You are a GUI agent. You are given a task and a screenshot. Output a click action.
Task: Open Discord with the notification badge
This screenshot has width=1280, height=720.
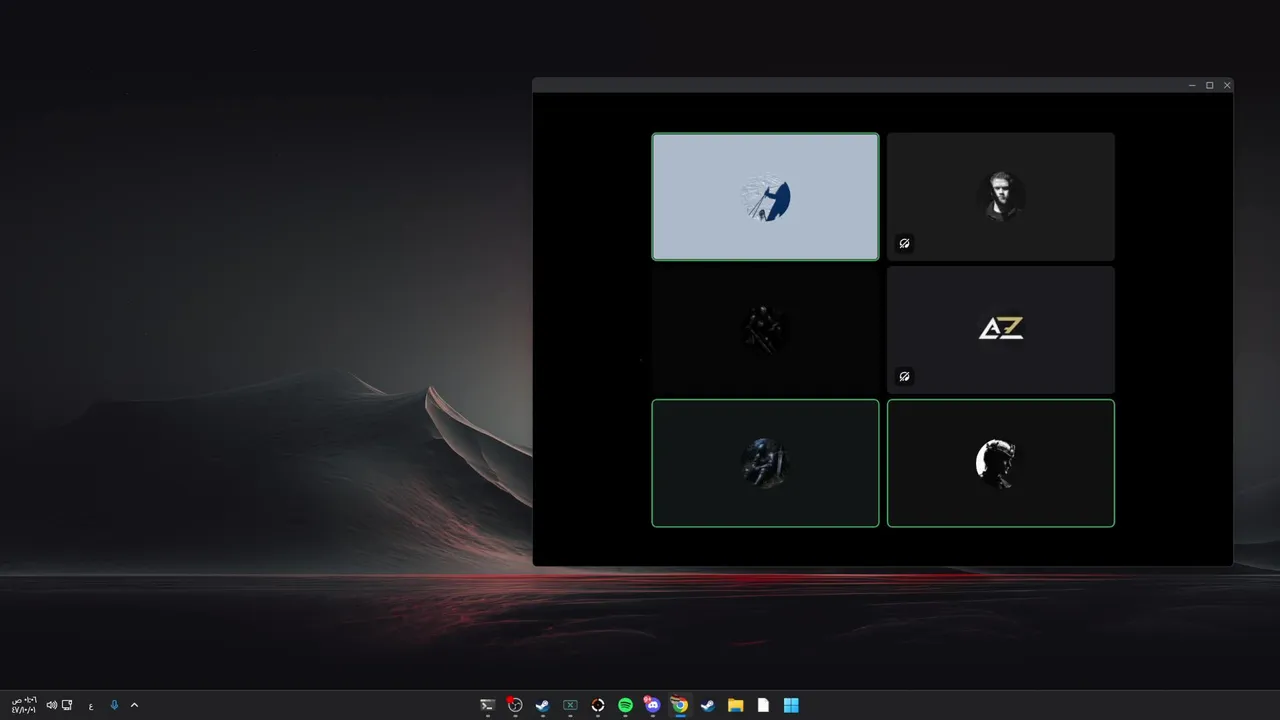coord(653,705)
